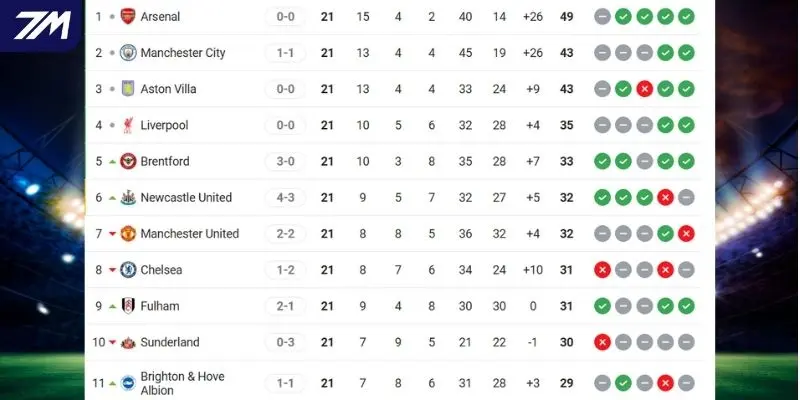Click the Brentford club crest icon
The height and width of the screenshot is (400, 800).
click(x=128, y=161)
